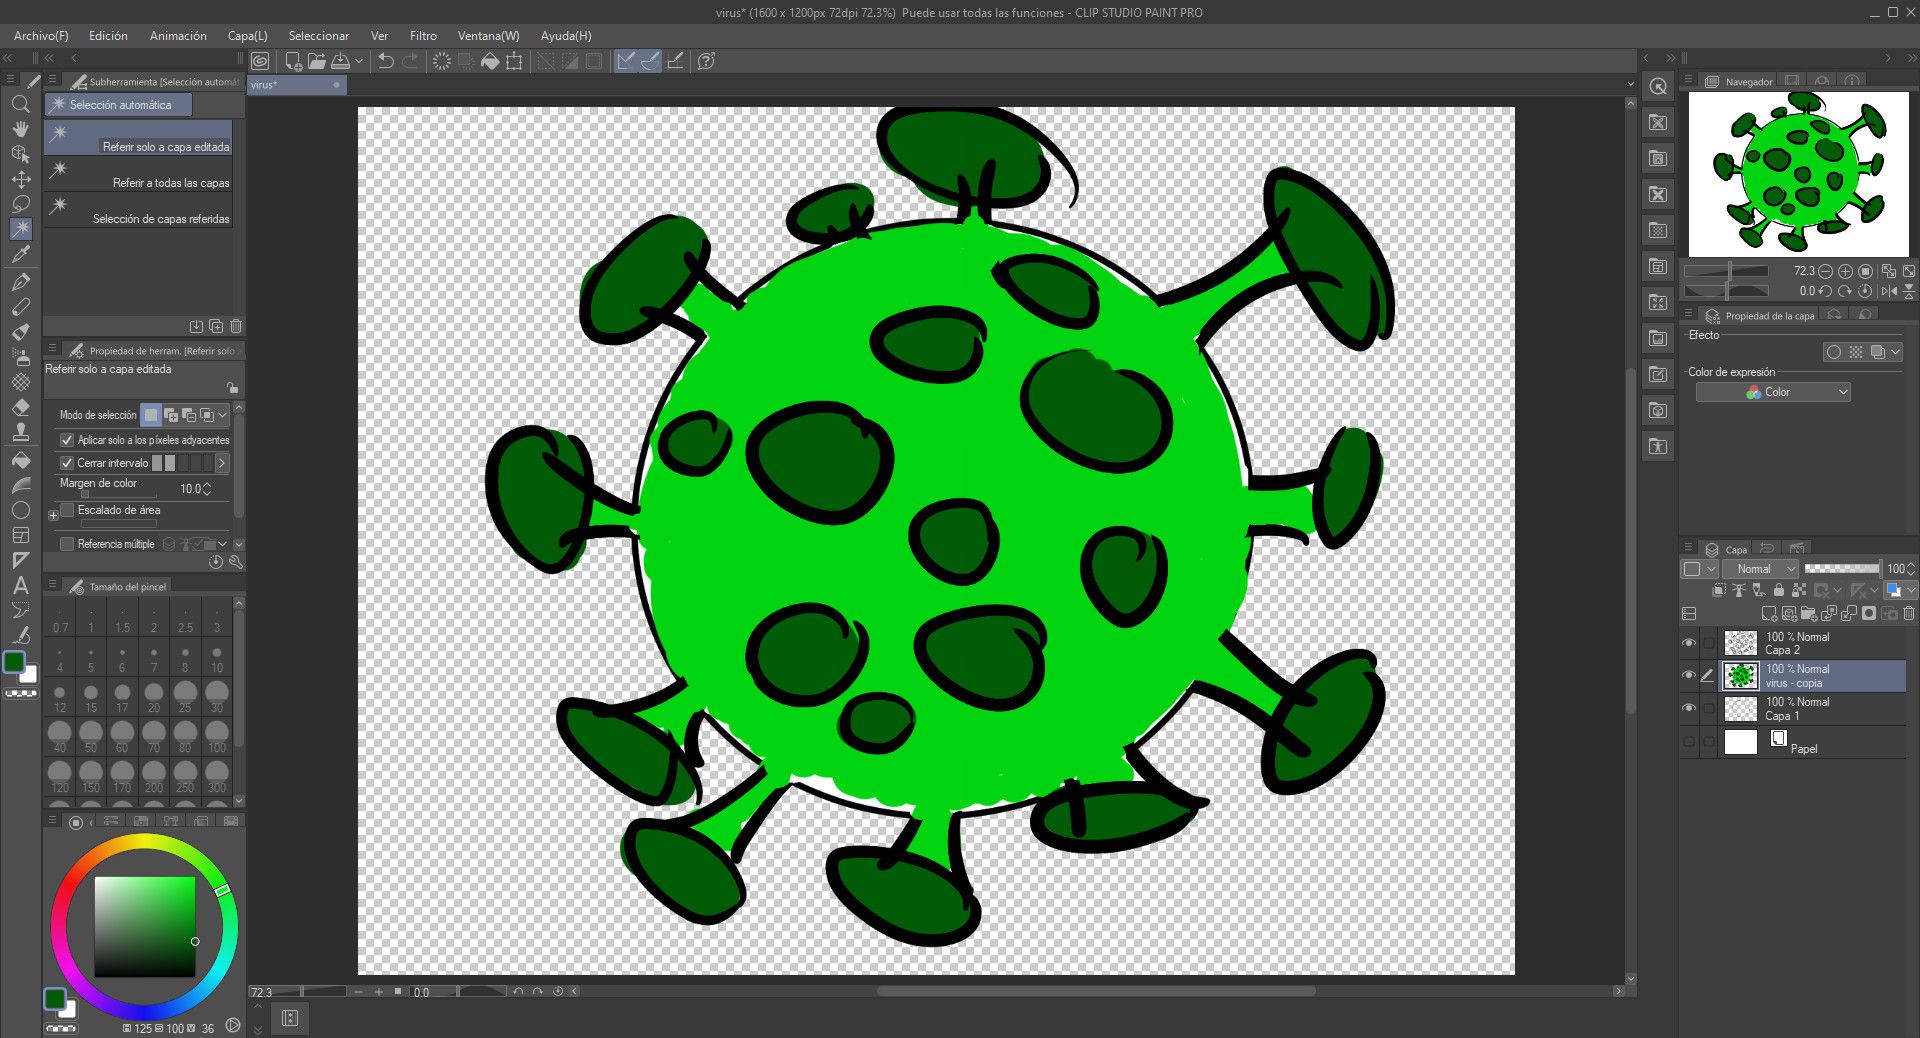Select the Pen tool
Screen dimensions: 1920x1038
(x=20, y=282)
